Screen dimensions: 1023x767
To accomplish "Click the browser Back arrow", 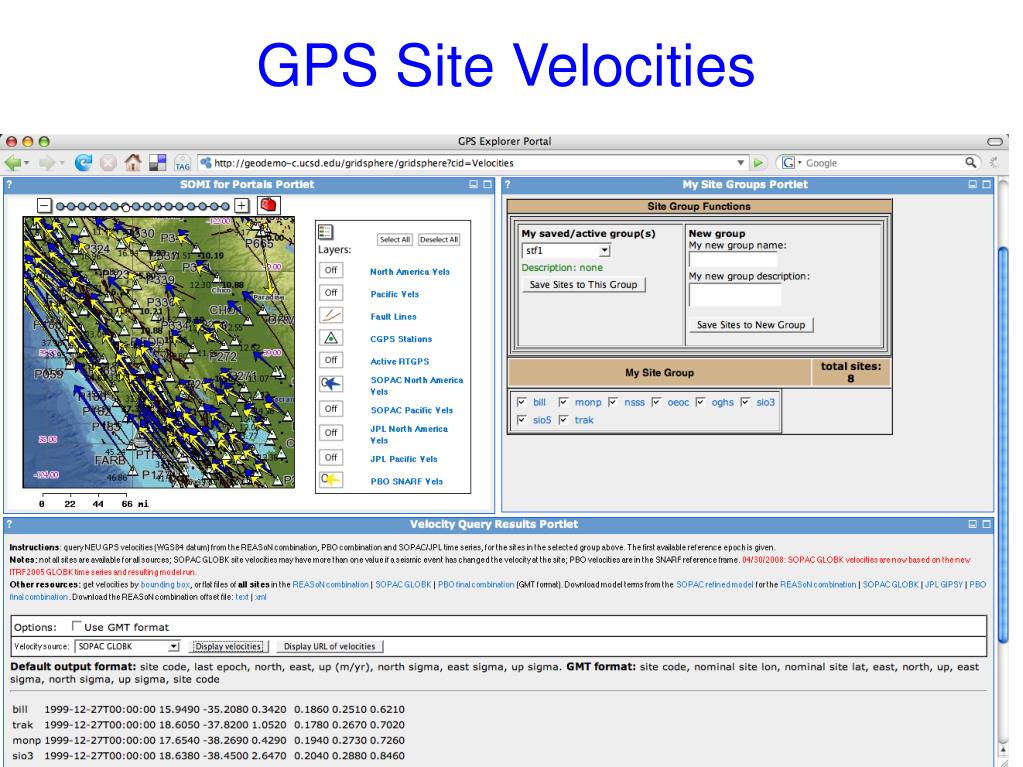I will pyautogui.click(x=12, y=162).
